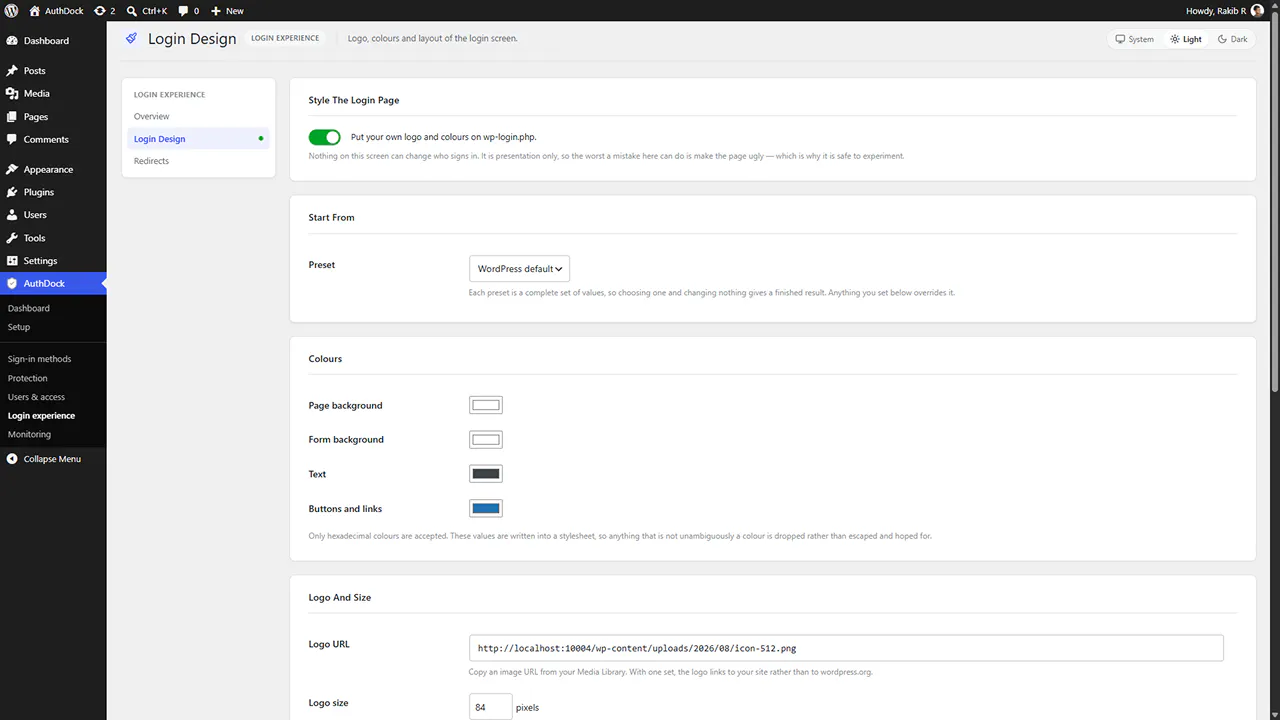
Task: Click the Settings sliders icon
Action: [x=12, y=261]
